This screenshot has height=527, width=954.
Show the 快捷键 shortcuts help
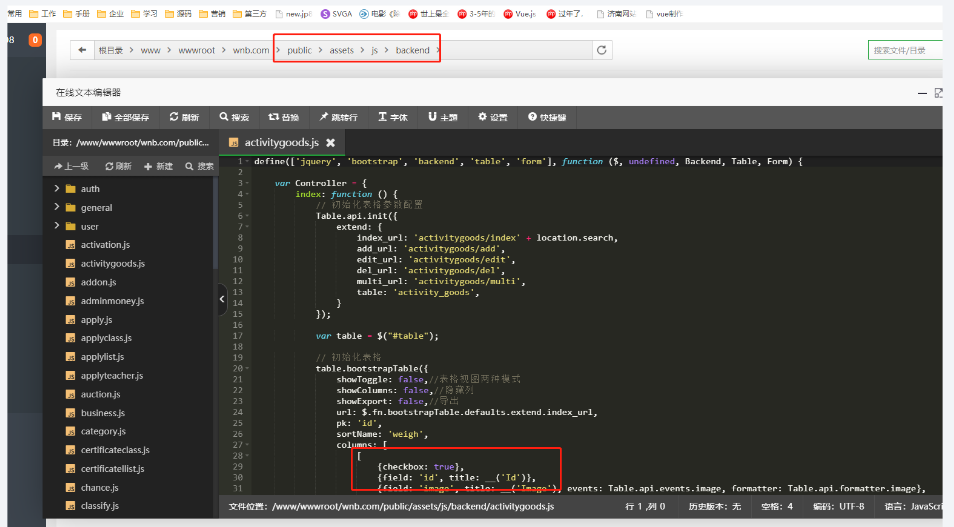click(547, 117)
